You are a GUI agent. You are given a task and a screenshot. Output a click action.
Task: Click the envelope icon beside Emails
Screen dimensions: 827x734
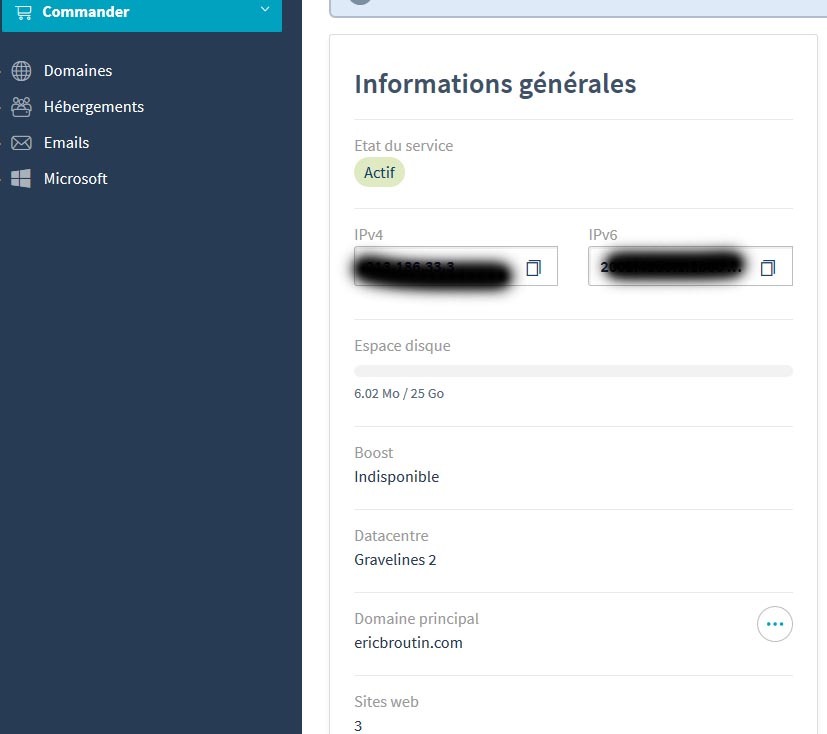[x=21, y=143]
